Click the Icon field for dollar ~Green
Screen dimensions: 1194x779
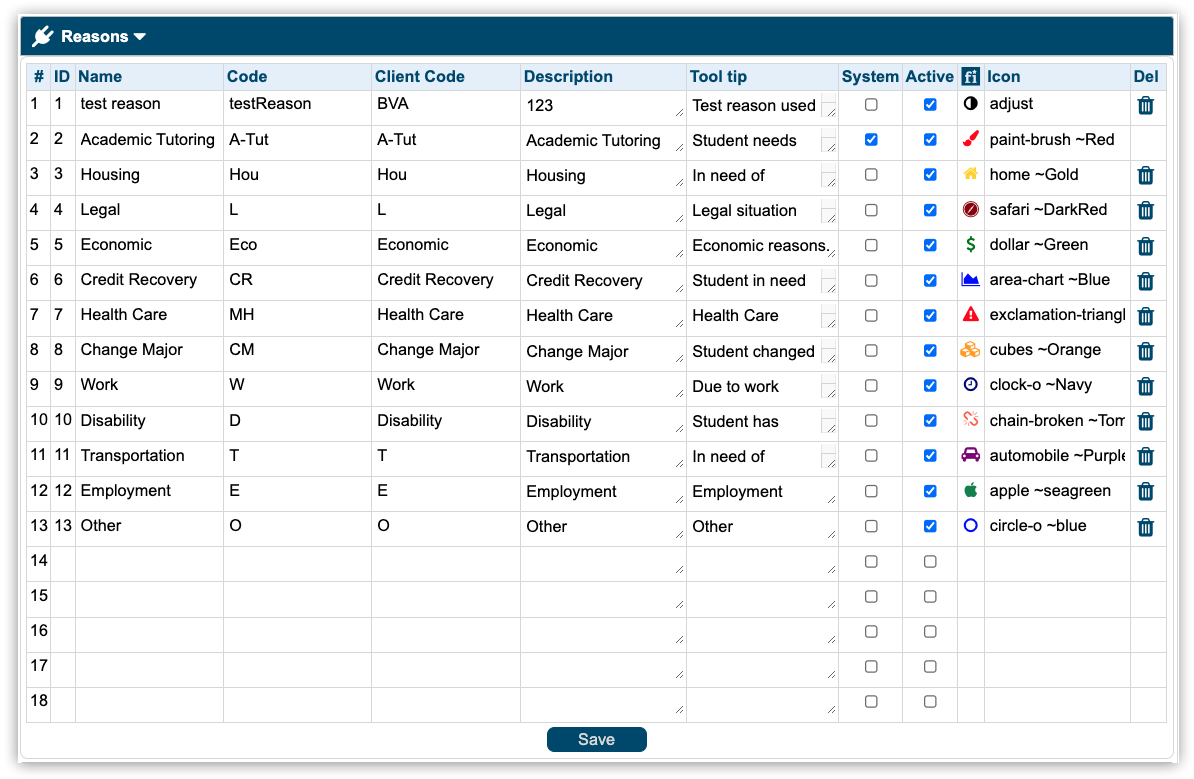click(1055, 245)
